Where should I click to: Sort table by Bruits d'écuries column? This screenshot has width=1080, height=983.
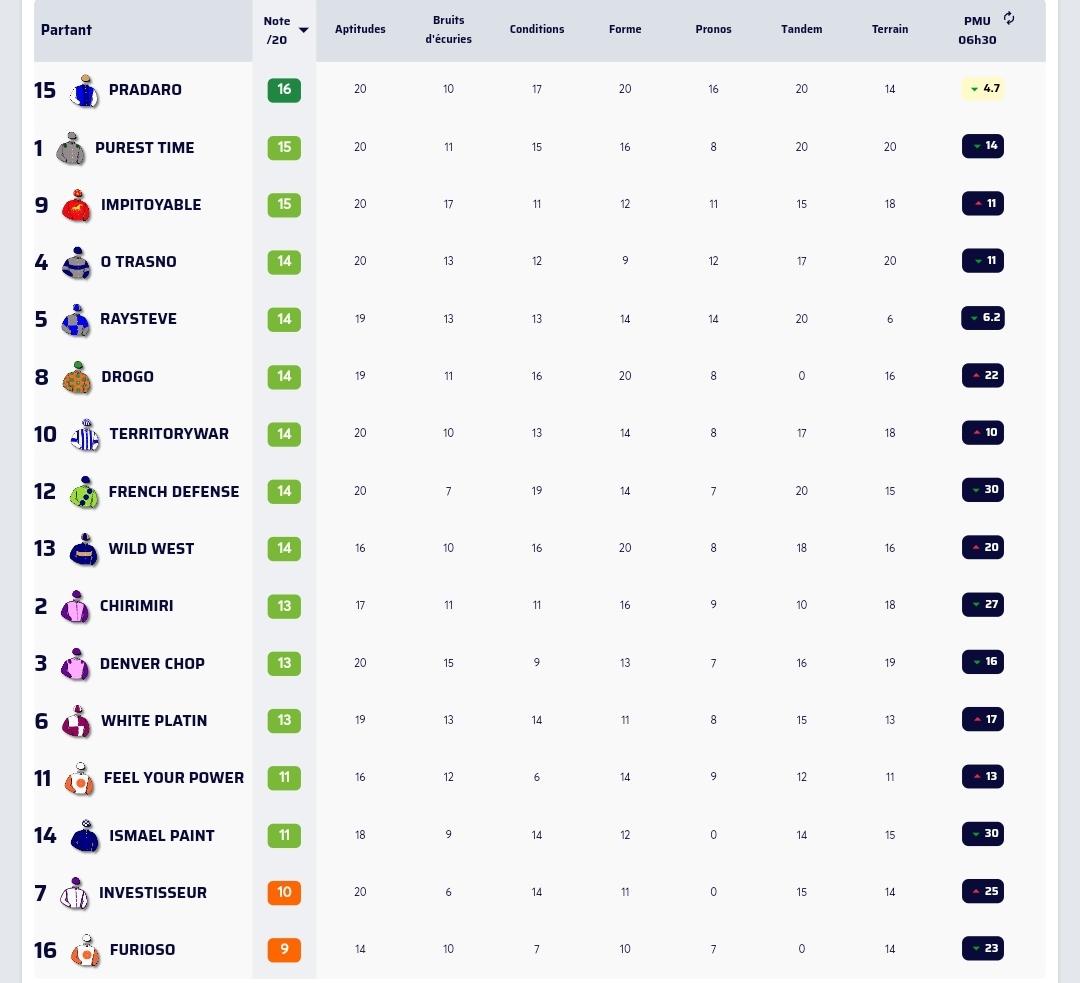click(448, 30)
